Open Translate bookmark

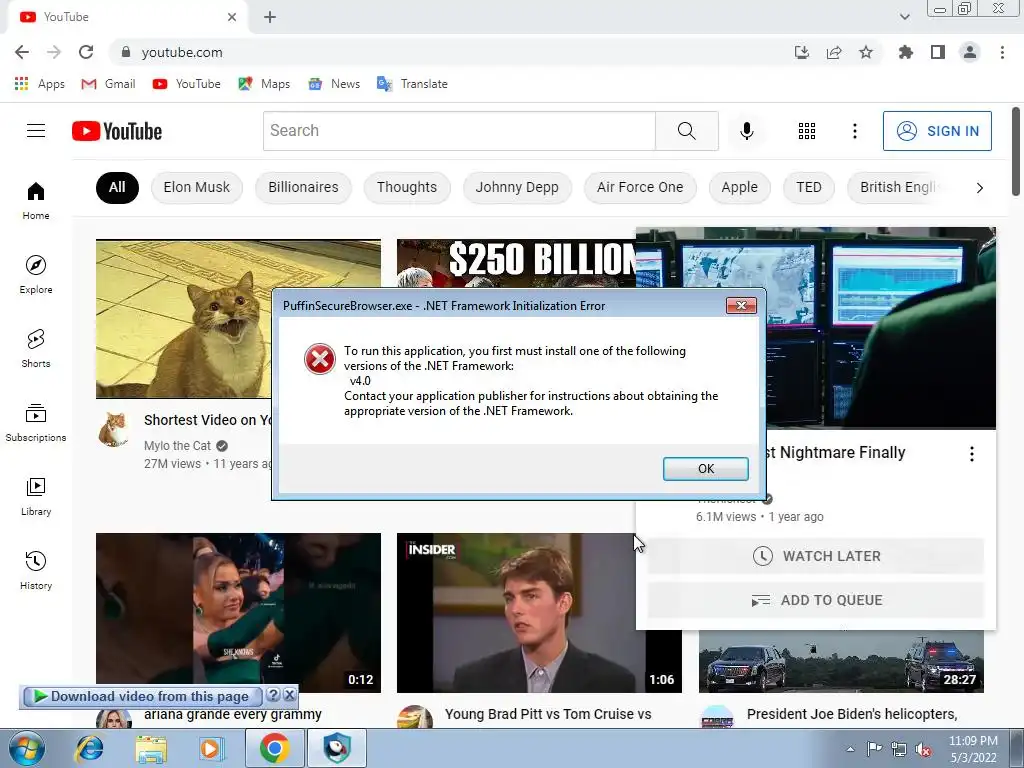412,84
